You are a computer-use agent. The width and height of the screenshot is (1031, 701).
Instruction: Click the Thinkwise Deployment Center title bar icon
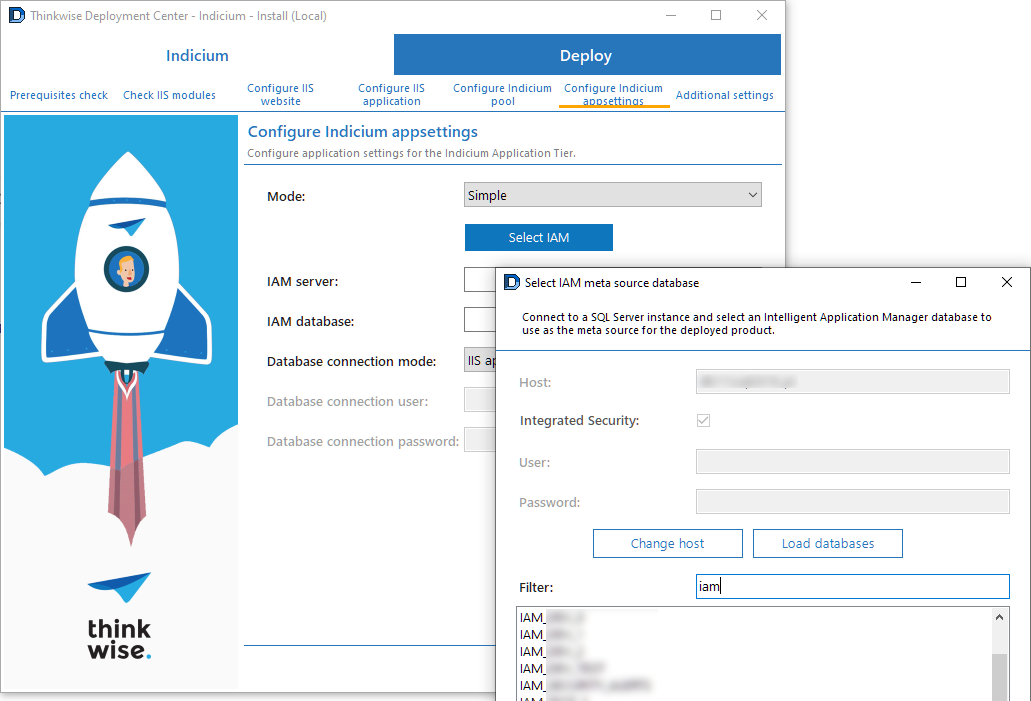[16, 15]
